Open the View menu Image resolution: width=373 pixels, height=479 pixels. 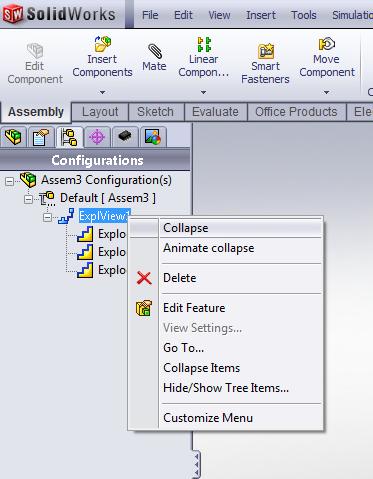(x=219, y=15)
